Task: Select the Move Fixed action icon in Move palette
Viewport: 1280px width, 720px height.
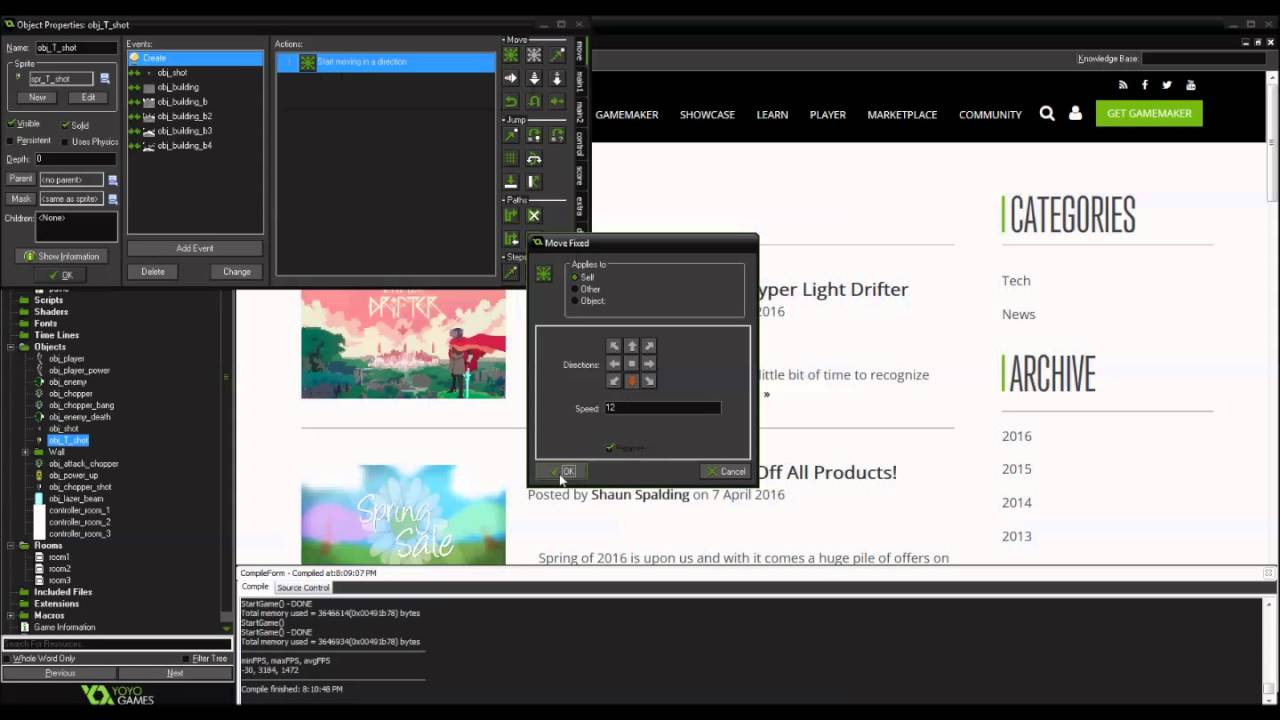Action: pyautogui.click(x=511, y=55)
